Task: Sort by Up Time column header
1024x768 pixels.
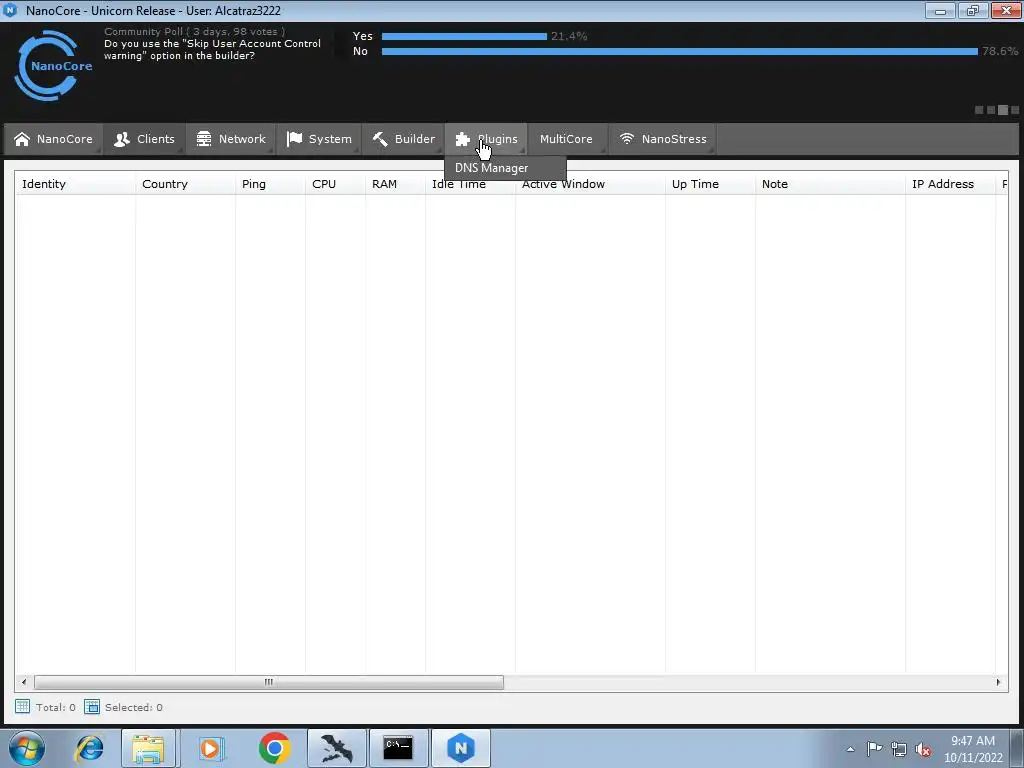Action: [710, 184]
